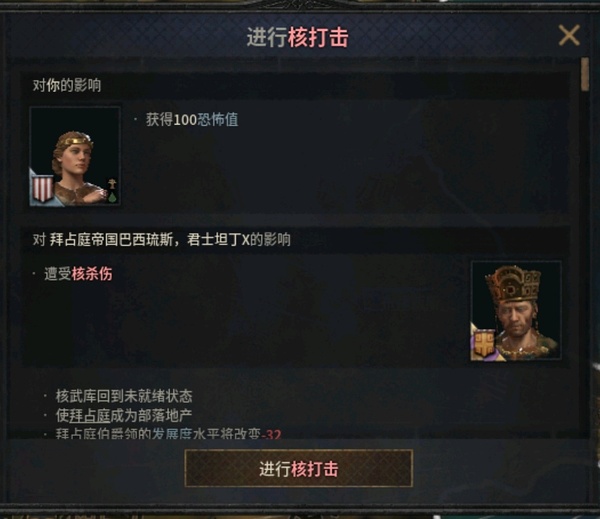Screen dimensions: 600x519
Task: Click the scrollbar thumb at the panel's right edge
Action: point(584,74)
